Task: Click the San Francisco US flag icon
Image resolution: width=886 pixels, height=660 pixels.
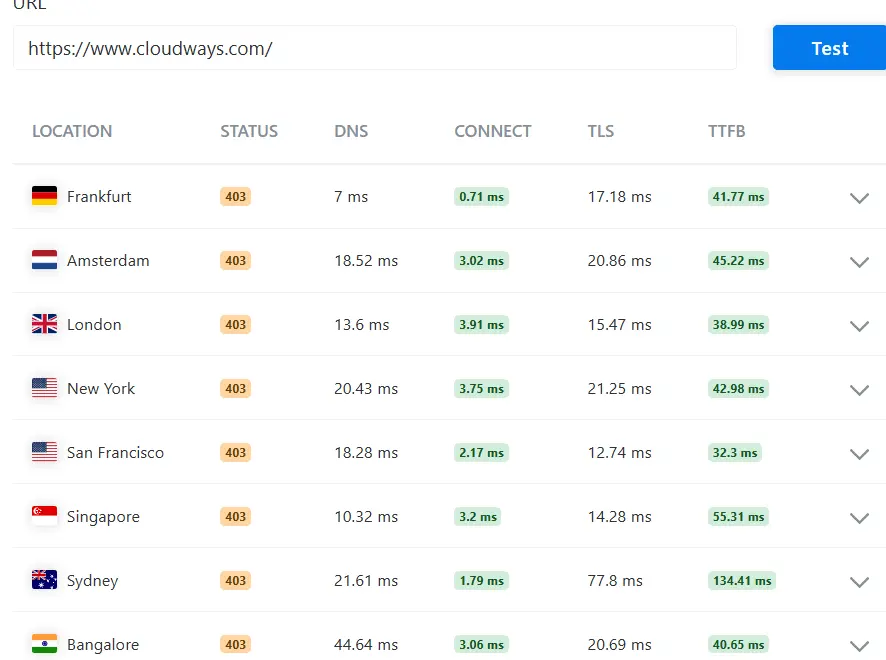Action: [44, 452]
